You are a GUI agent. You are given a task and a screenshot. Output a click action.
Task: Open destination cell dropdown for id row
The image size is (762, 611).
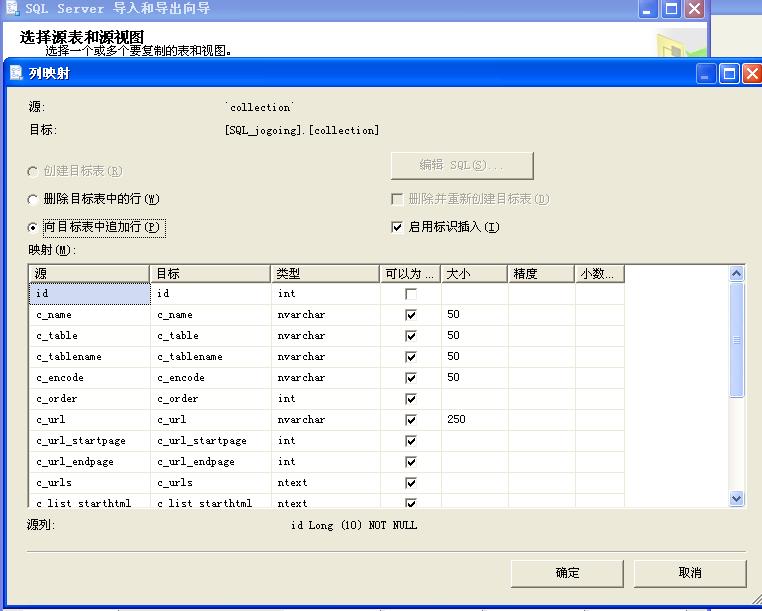point(210,294)
